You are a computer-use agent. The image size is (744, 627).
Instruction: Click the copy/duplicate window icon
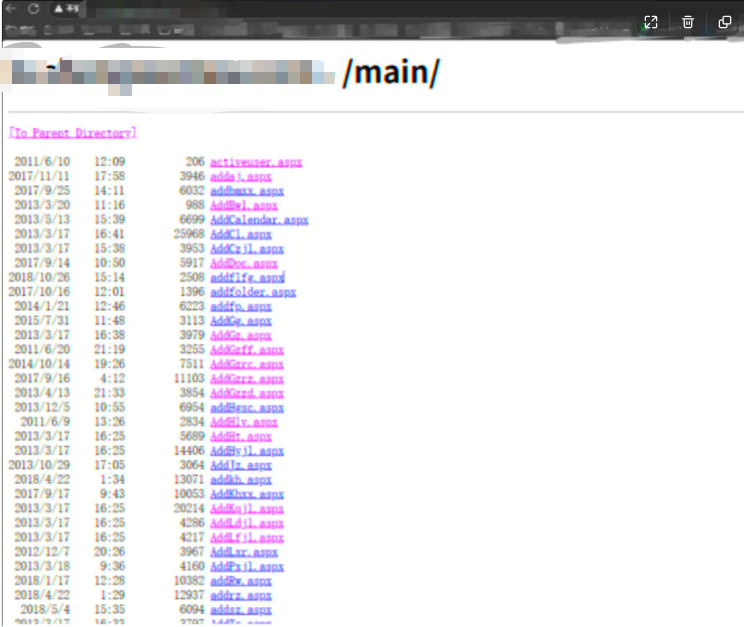click(x=725, y=22)
